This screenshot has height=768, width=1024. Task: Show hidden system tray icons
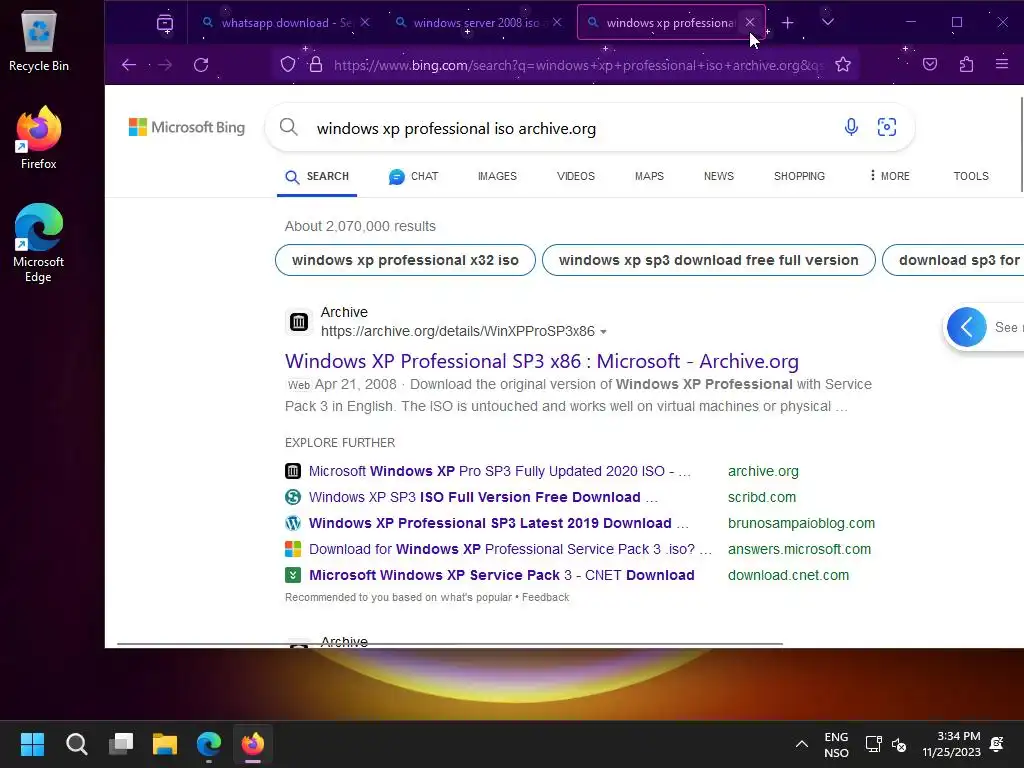(x=802, y=744)
